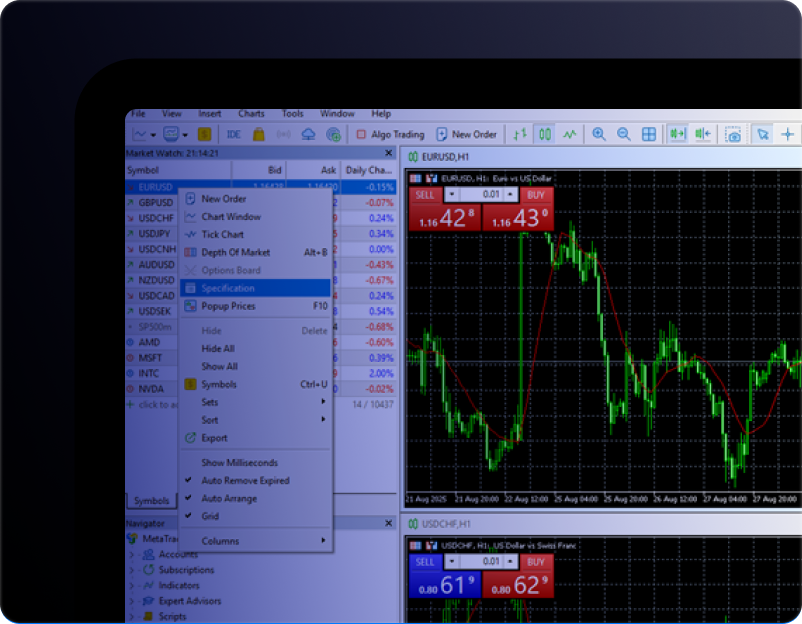Toggle Algo Trading in toolbar
The width and height of the screenshot is (802, 624).
point(389,134)
